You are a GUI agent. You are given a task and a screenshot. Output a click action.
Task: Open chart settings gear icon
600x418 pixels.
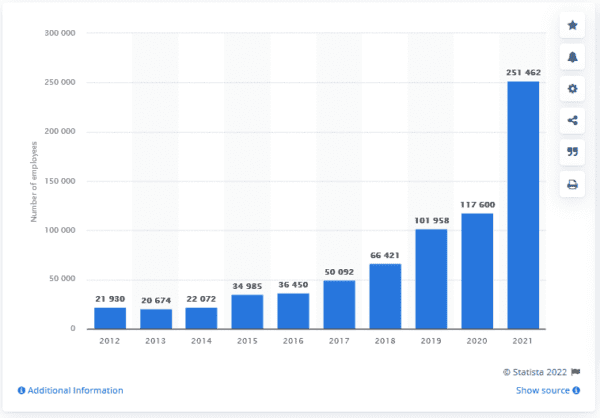point(572,88)
